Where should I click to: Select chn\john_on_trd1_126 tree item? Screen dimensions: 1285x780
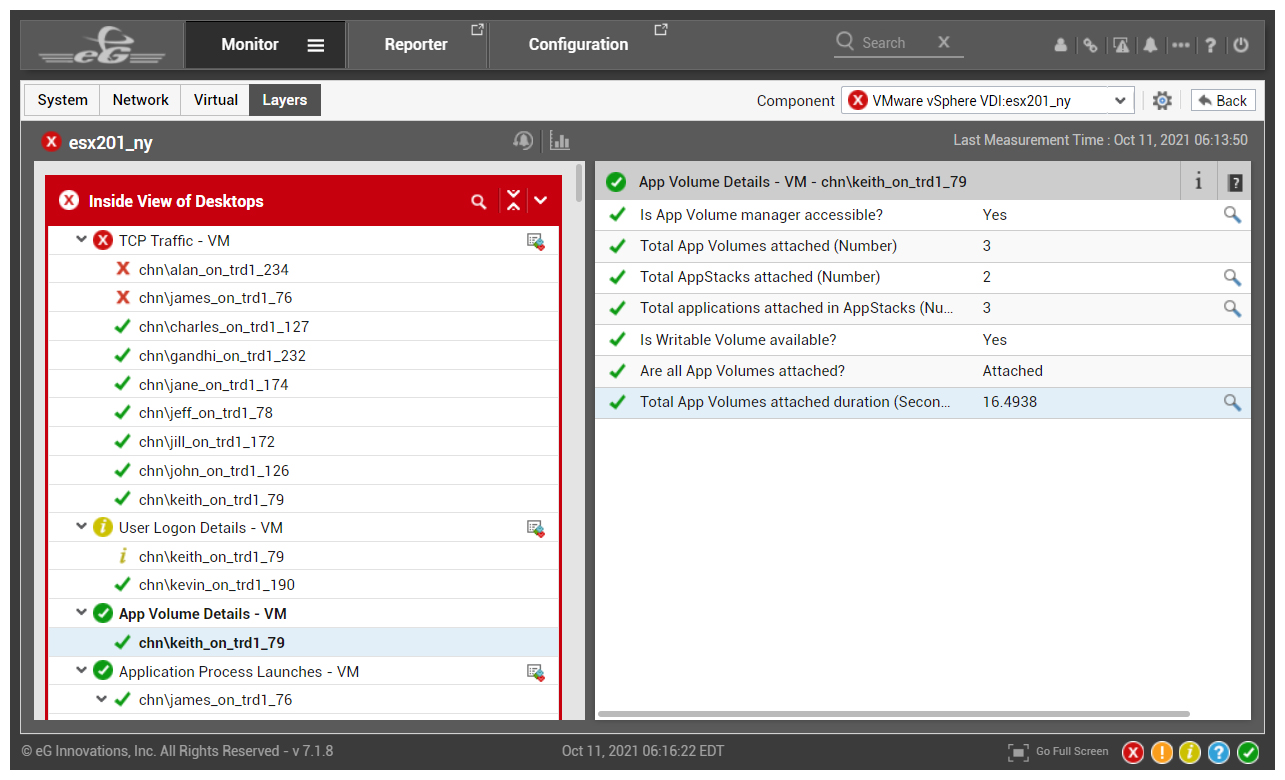click(214, 471)
